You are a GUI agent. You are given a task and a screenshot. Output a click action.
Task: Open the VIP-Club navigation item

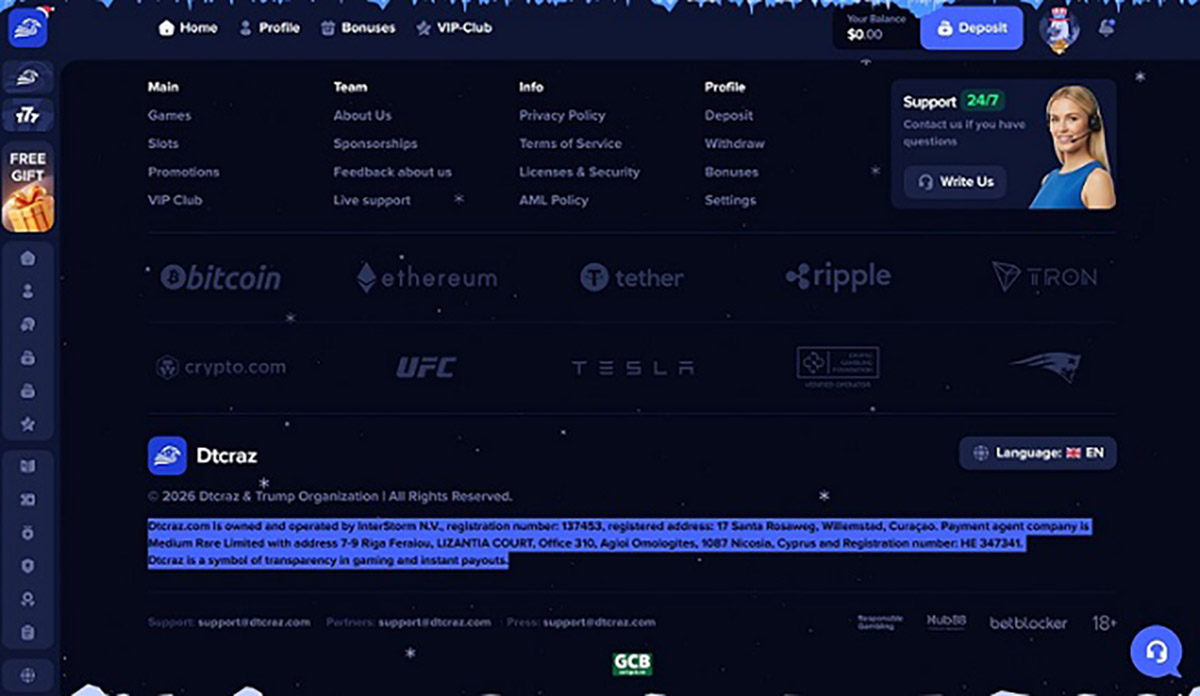point(454,28)
